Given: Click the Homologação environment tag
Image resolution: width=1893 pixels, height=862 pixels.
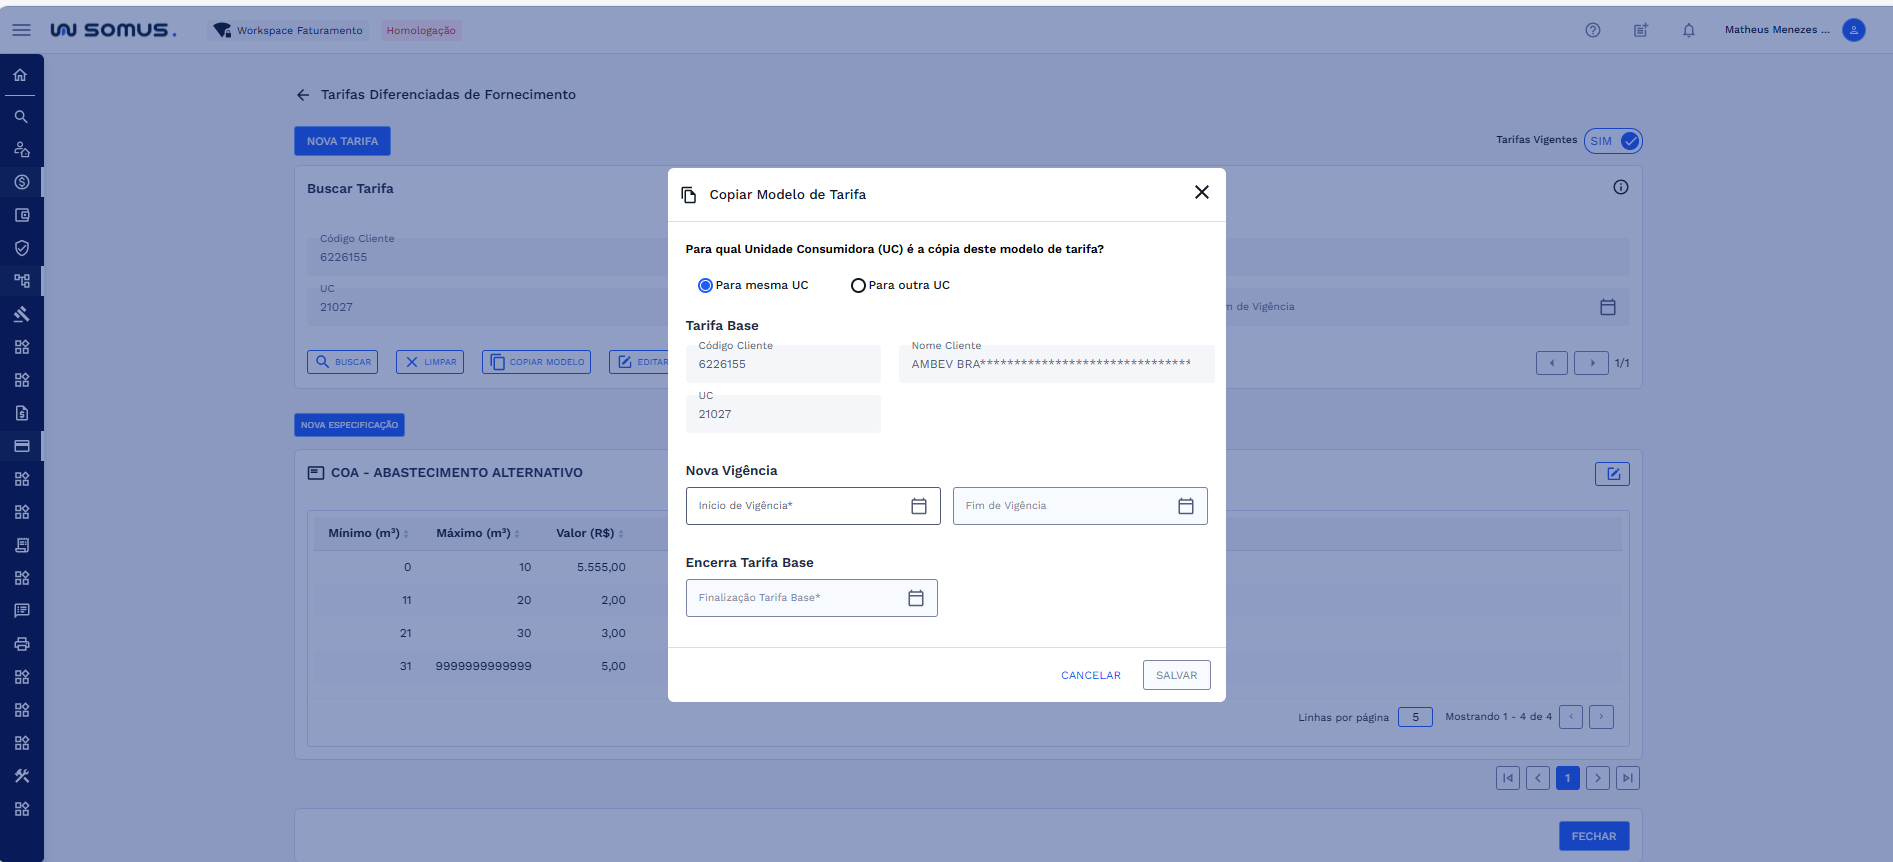Looking at the screenshot, I should pyautogui.click(x=421, y=30).
